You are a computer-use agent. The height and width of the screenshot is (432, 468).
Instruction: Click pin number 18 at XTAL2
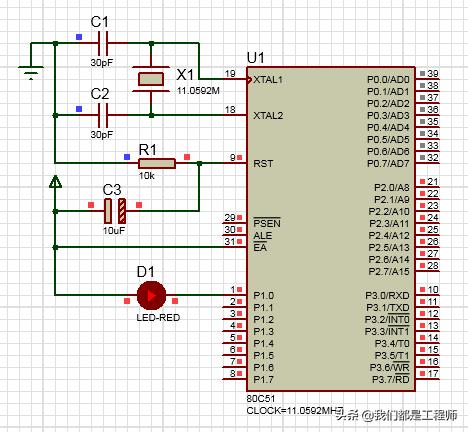point(230,110)
